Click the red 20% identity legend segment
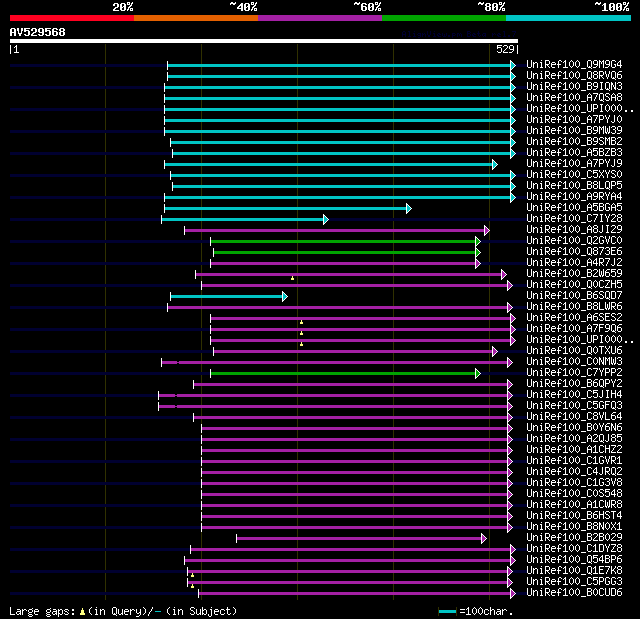This screenshot has width=640, height=619. click(72, 18)
